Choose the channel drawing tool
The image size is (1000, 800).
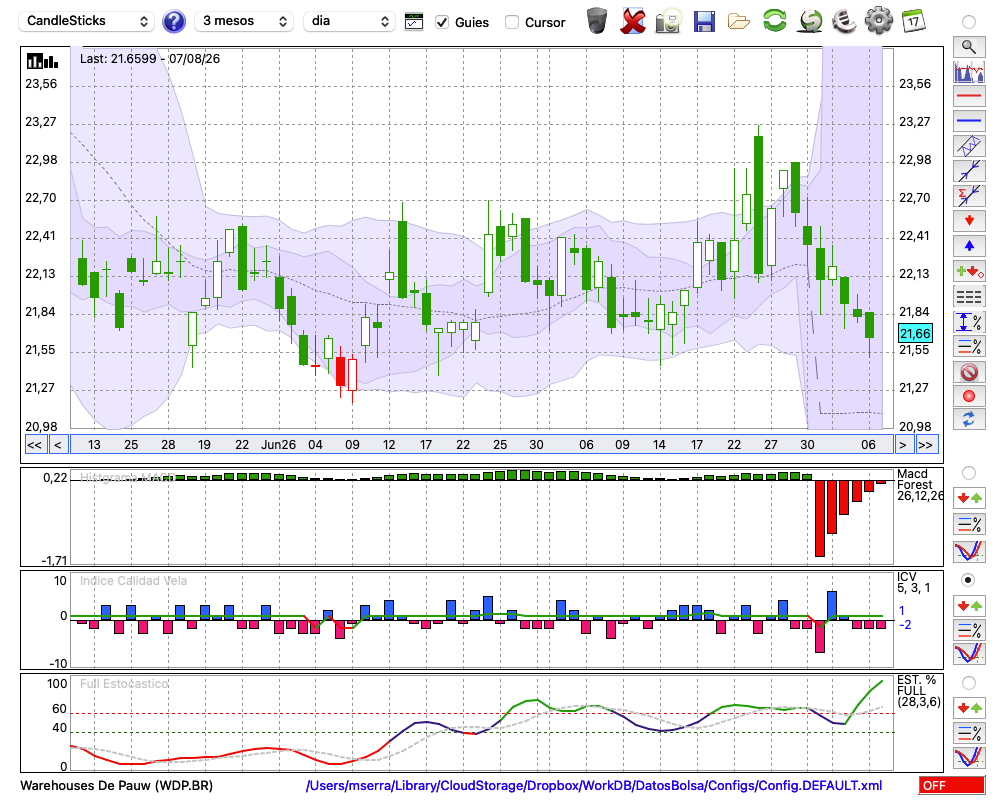pyautogui.click(x=969, y=146)
